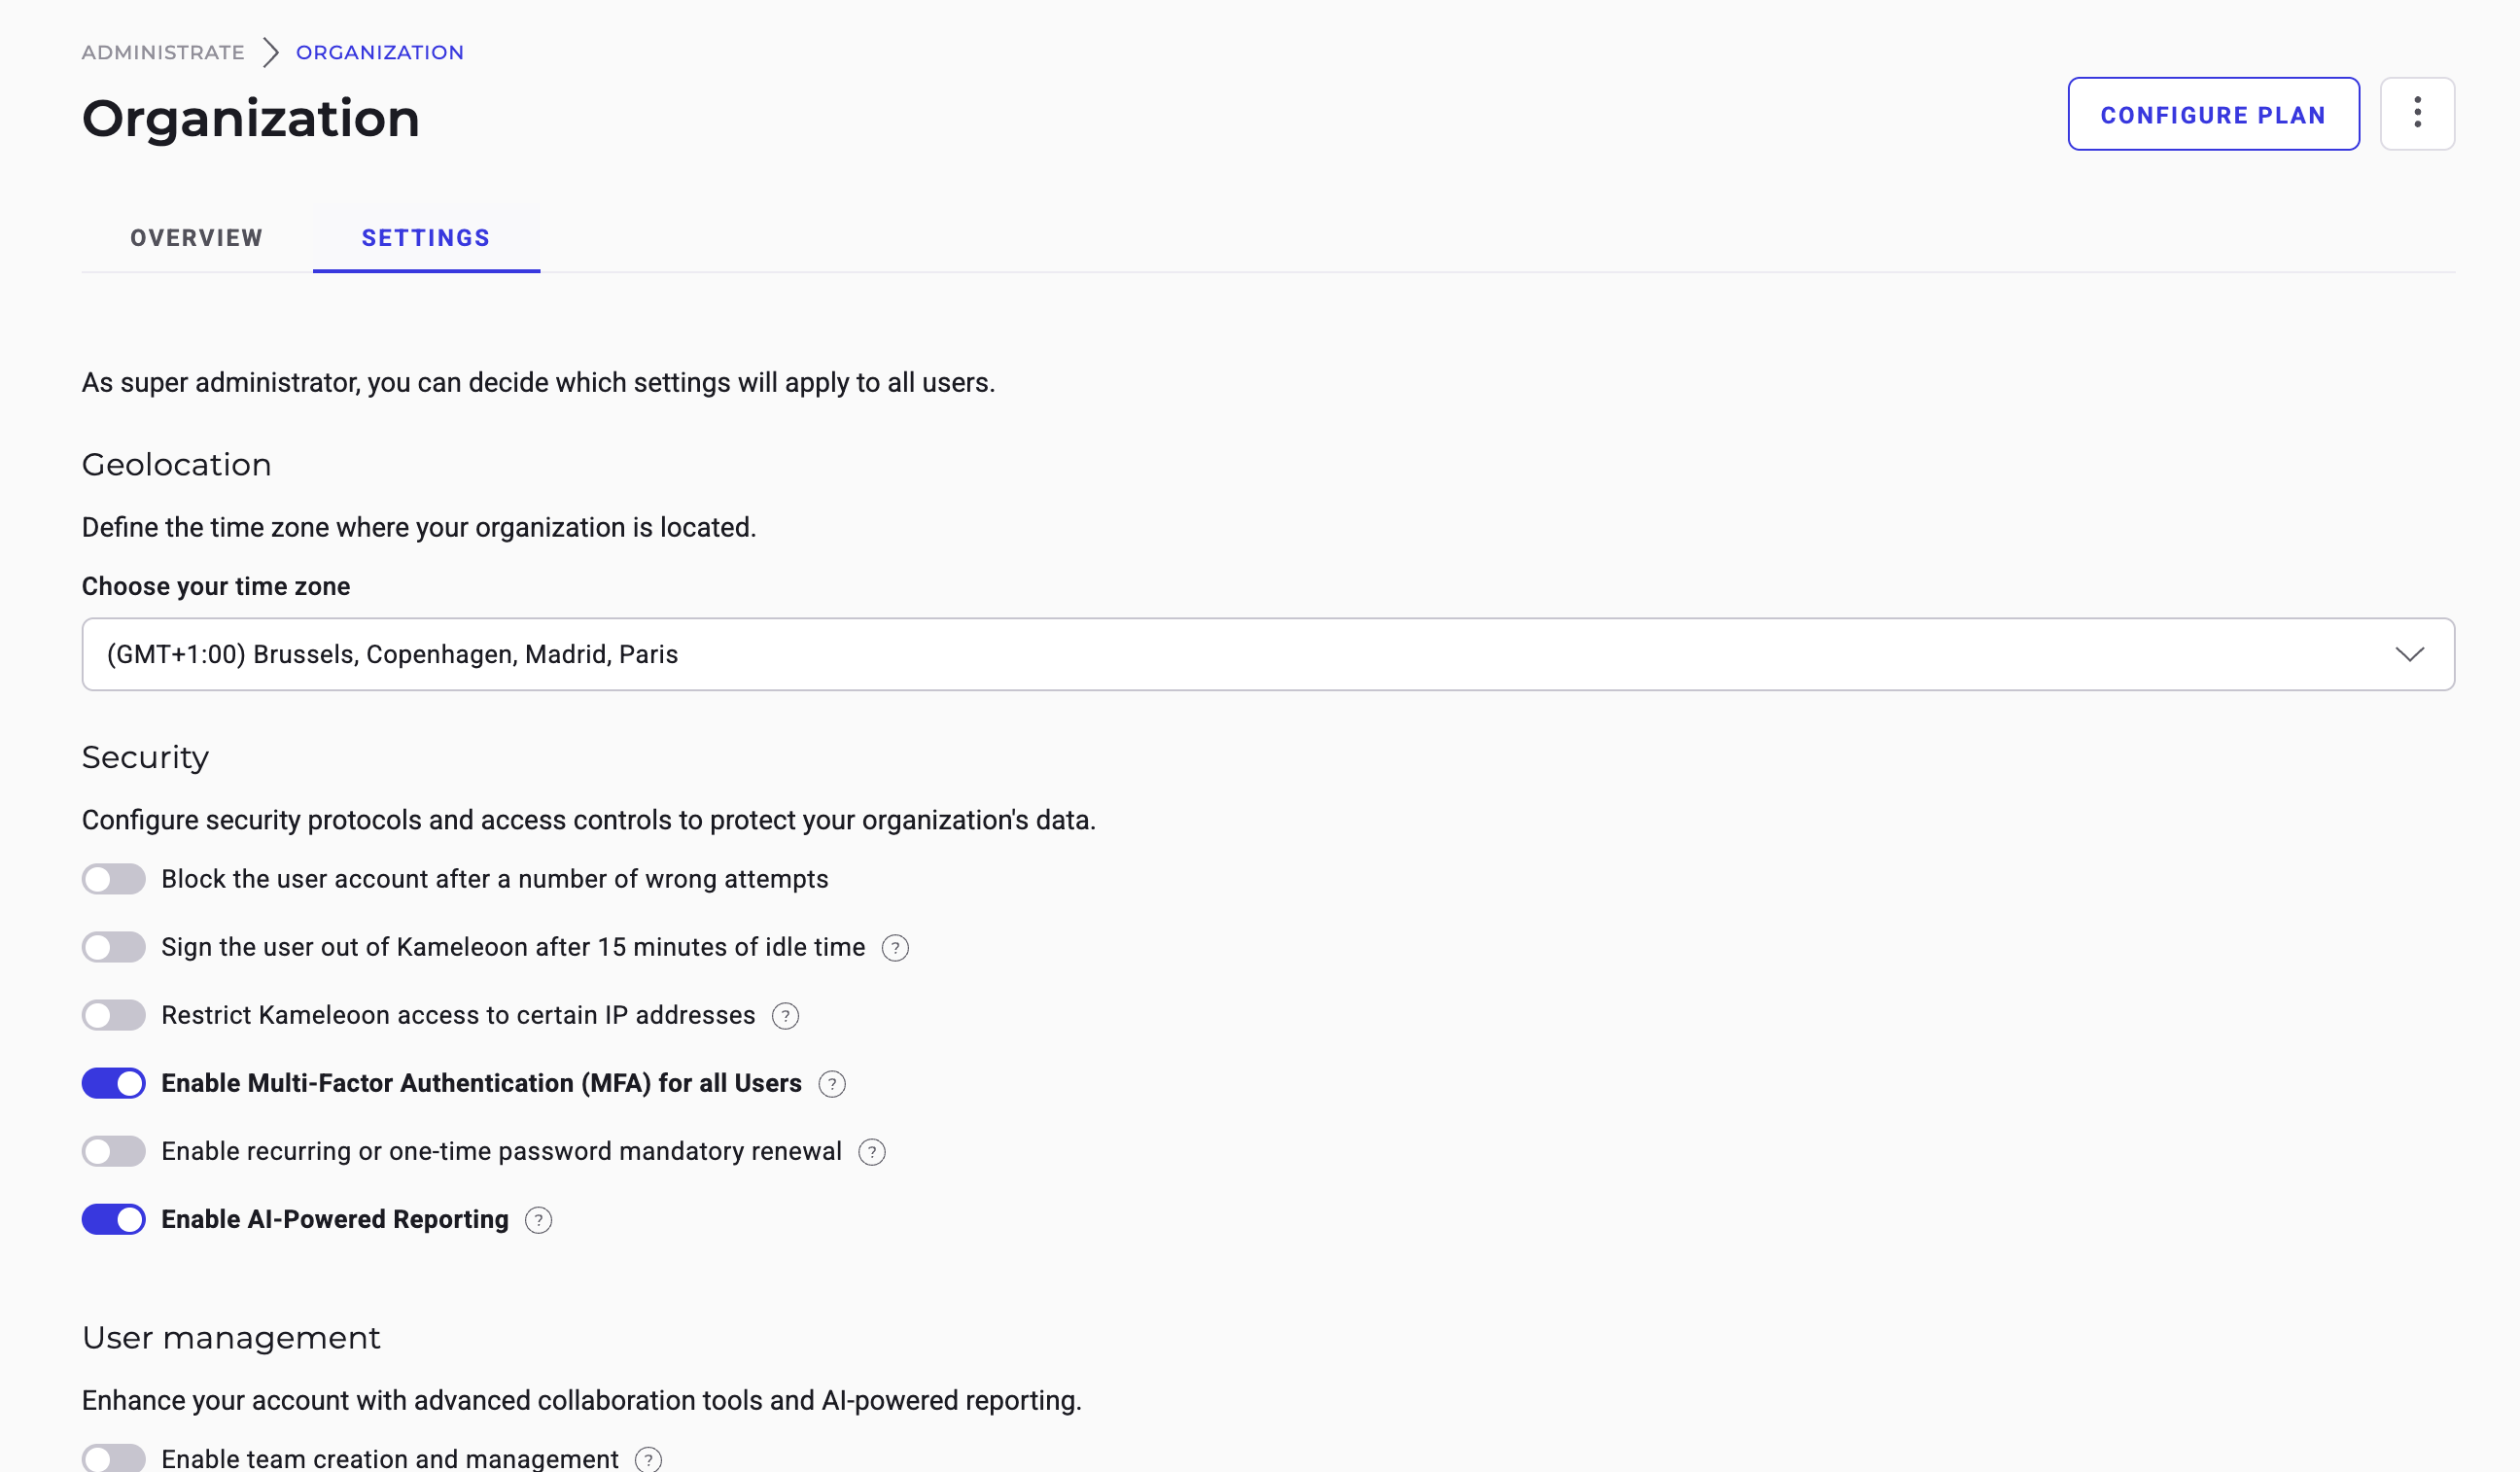Enable blocking account after wrong attempts
The width and height of the screenshot is (2520, 1472).
(114, 879)
